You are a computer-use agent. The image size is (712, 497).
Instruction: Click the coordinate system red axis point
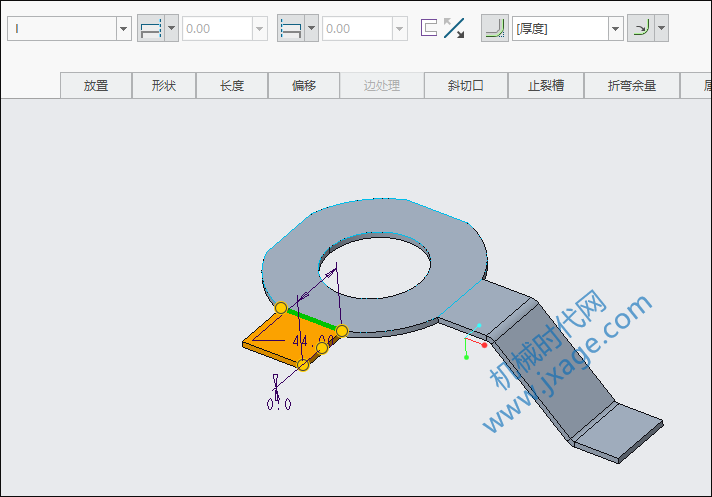(485, 345)
